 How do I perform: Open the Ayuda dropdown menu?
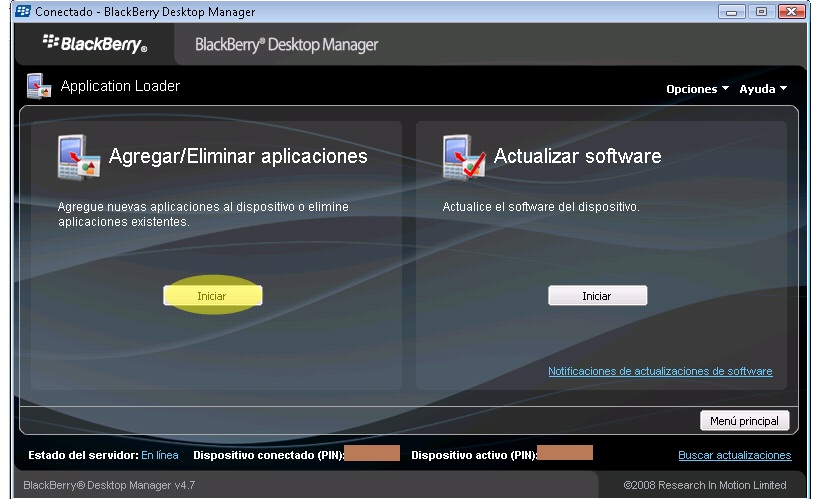point(763,89)
